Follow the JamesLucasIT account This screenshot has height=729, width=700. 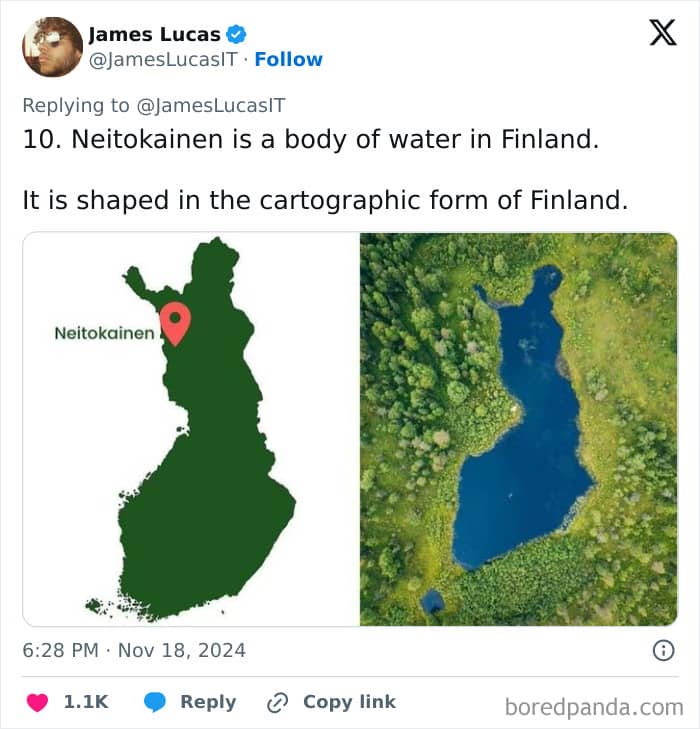(288, 59)
